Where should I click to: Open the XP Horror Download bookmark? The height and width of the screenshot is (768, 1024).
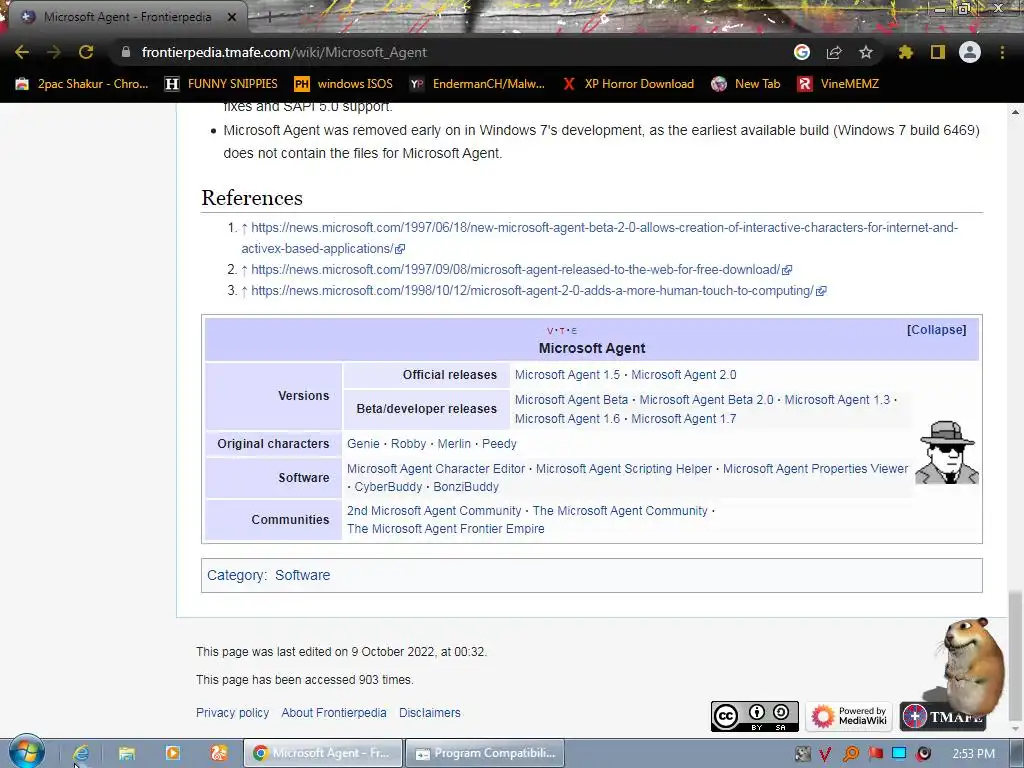point(628,84)
